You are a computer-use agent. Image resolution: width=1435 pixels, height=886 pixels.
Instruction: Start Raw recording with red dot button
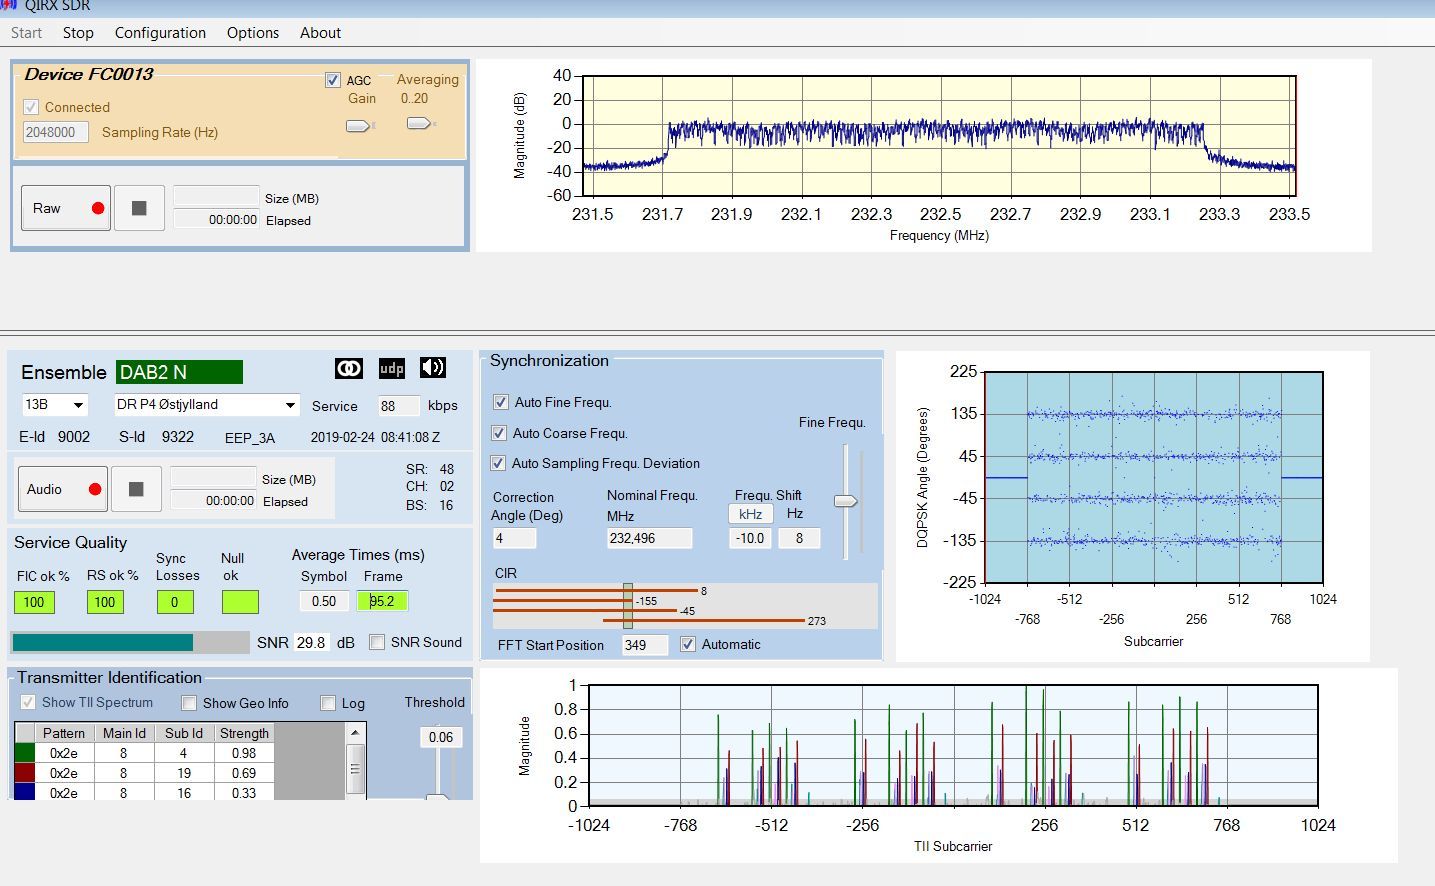coord(66,208)
